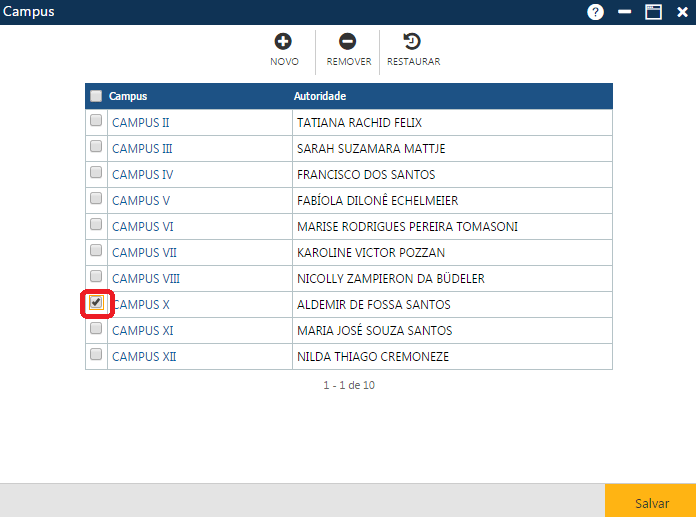Select the FRANCISCO DOS SANTOS authority cell

click(x=365, y=175)
